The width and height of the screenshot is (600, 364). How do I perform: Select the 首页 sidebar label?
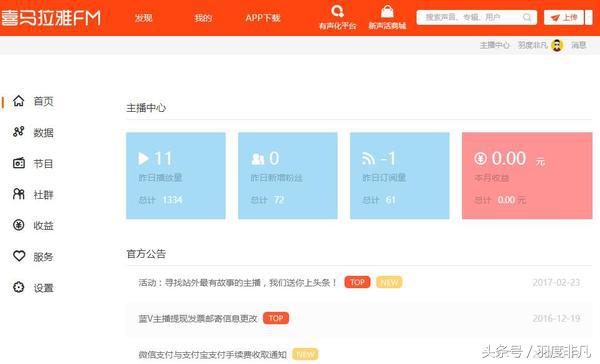[x=43, y=101]
